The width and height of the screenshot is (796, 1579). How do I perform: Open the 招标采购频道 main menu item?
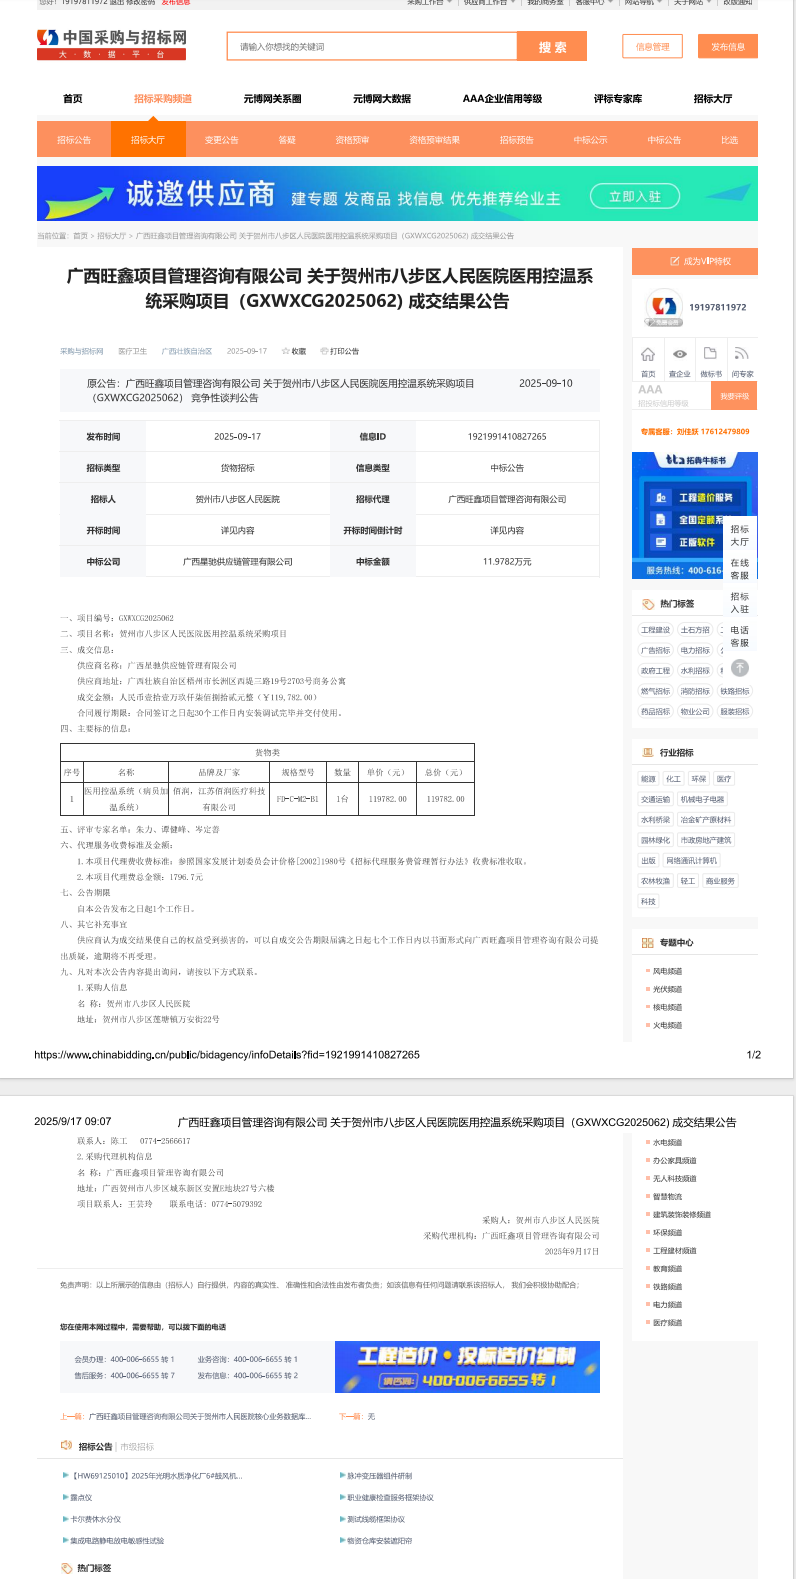click(163, 99)
